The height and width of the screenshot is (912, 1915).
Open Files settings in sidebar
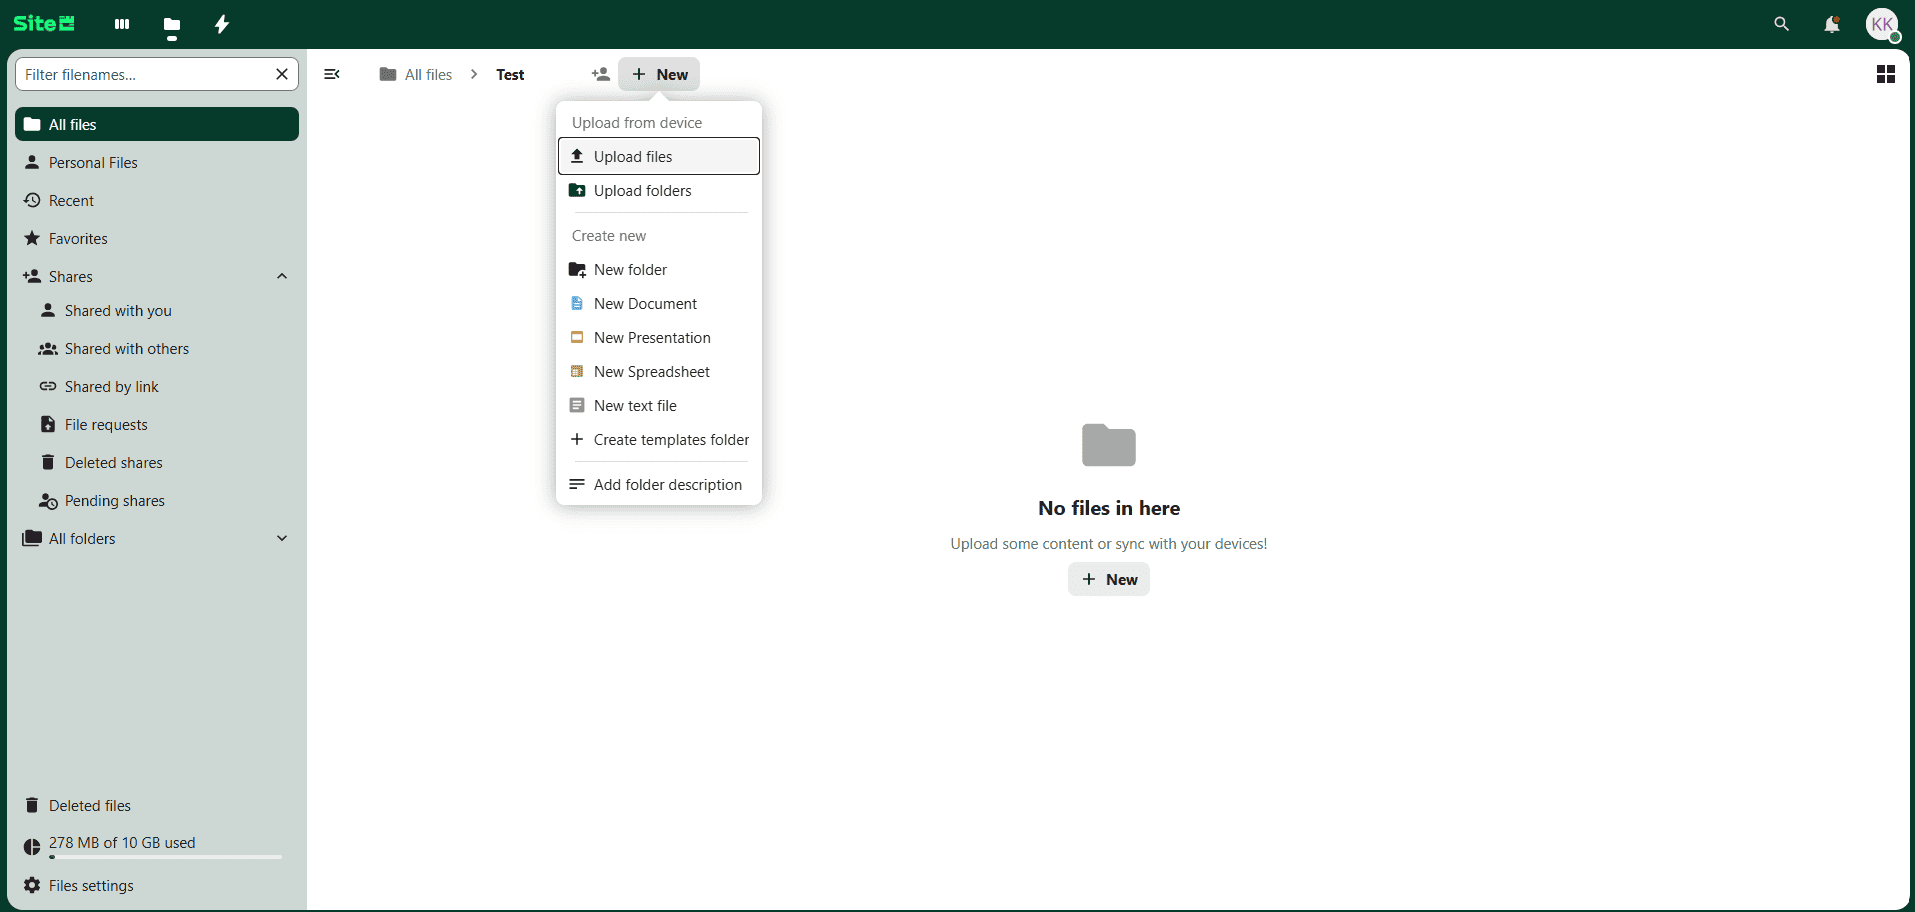pyautogui.click(x=91, y=886)
